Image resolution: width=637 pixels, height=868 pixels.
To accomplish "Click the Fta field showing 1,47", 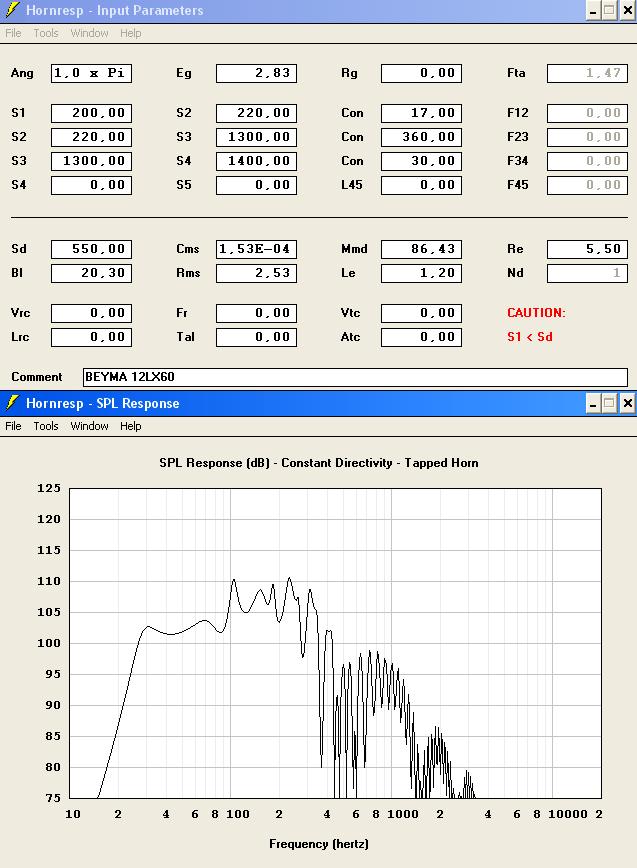I will 587,73.
